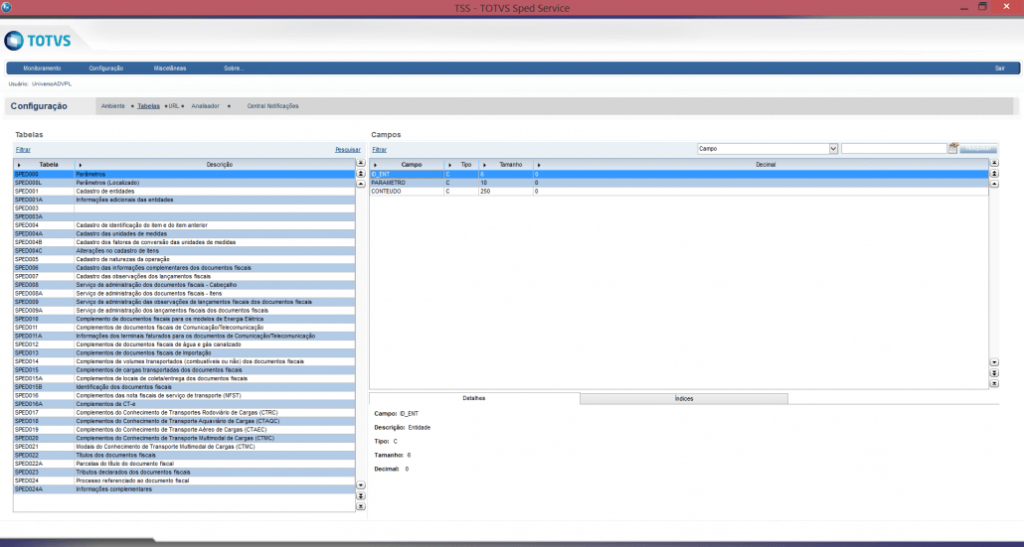The height and width of the screenshot is (547, 1024).
Task: Click arrow on Tamanho column header
Action: pyautogui.click(x=485, y=165)
